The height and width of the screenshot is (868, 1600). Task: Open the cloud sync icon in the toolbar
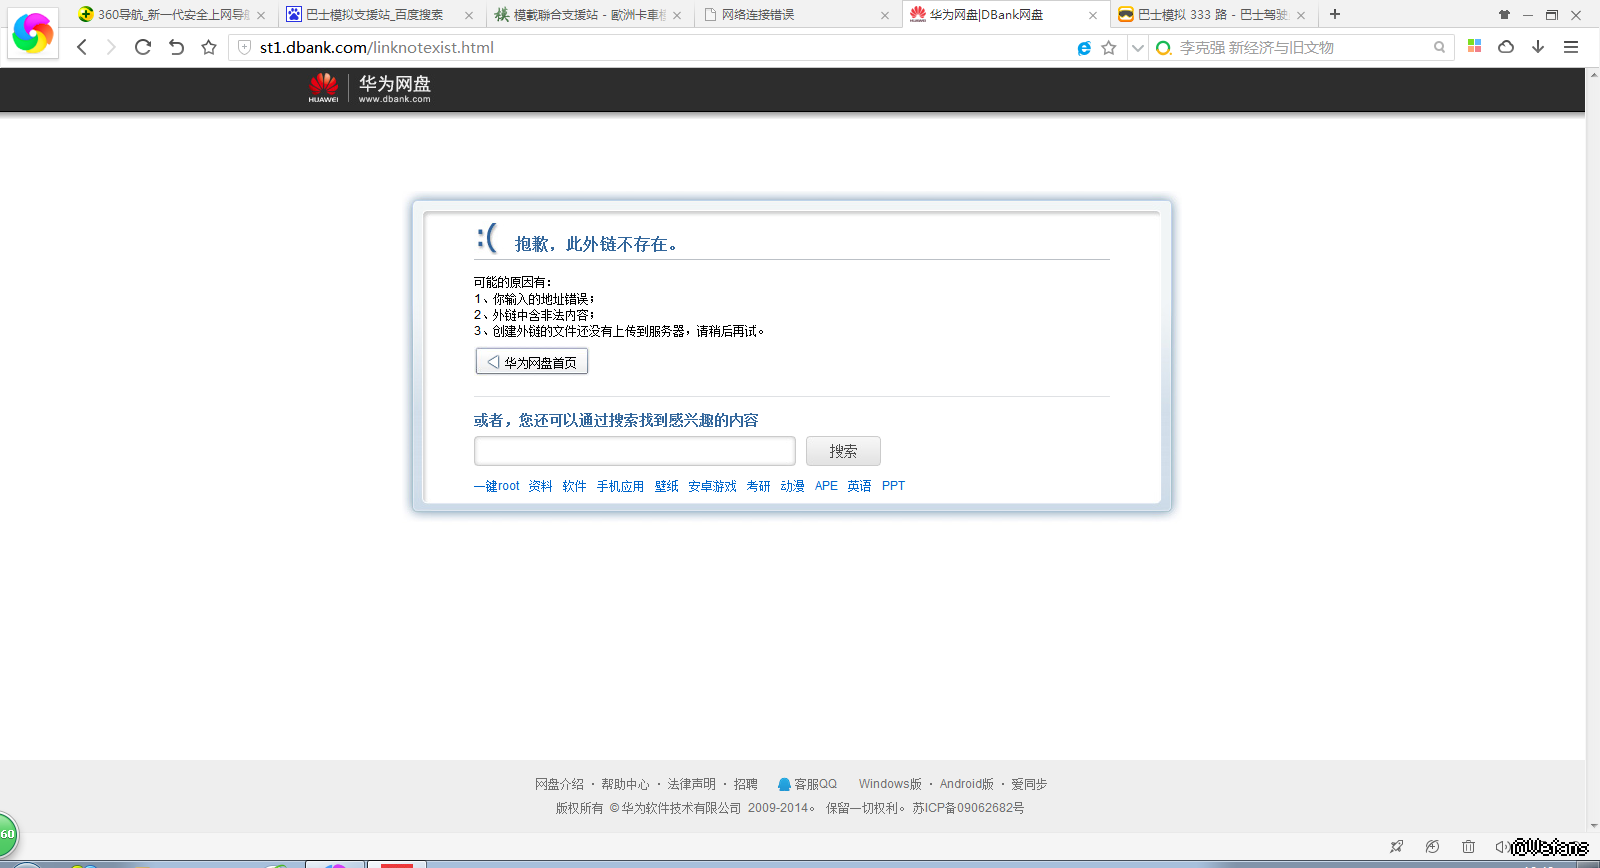click(1506, 47)
